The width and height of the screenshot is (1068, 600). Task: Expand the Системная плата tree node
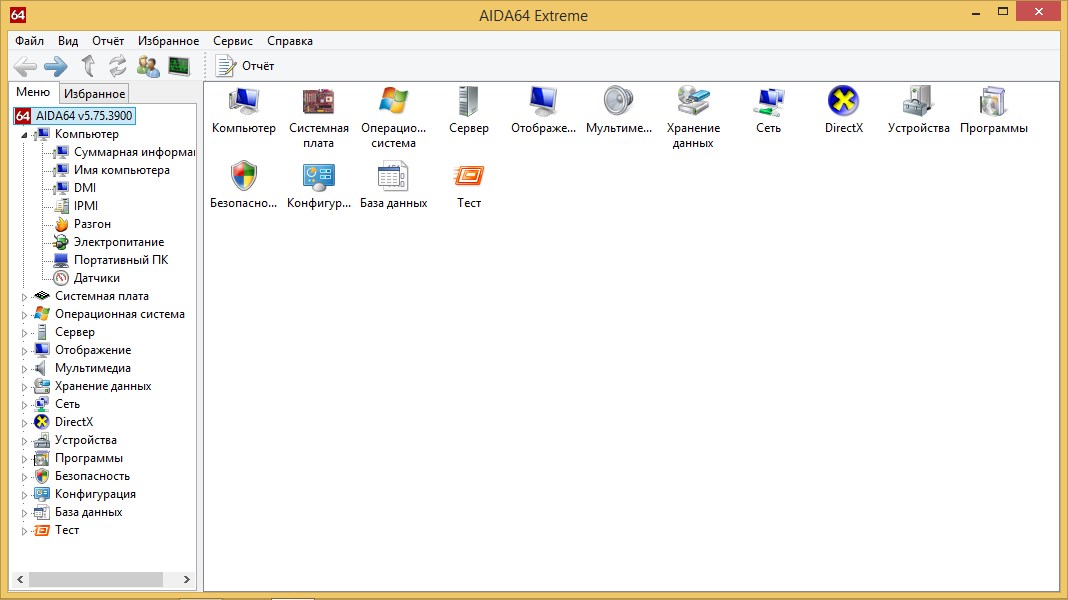tap(25, 297)
